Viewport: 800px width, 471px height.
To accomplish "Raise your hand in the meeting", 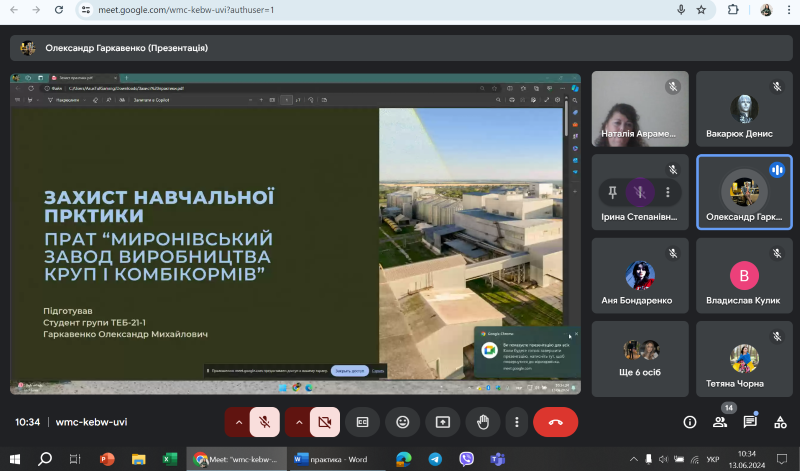I will pyautogui.click(x=483, y=422).
